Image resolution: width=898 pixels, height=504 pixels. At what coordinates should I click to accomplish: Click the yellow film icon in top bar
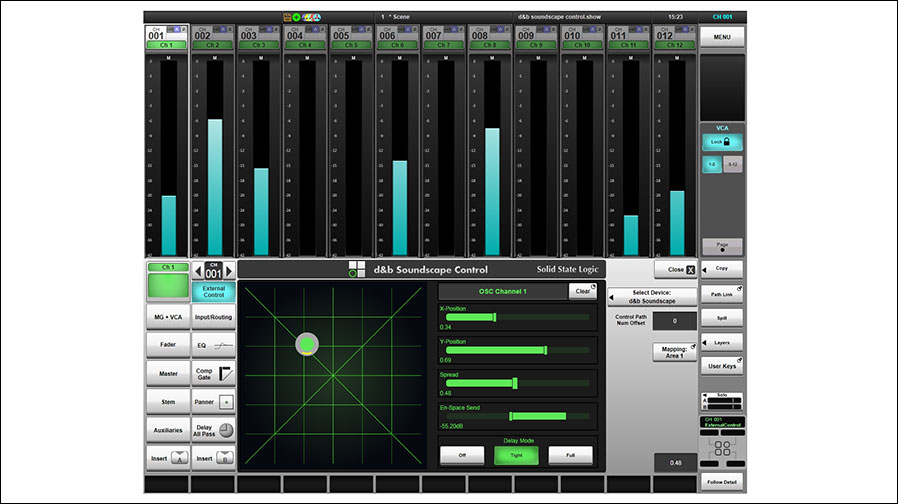point(287,17)
